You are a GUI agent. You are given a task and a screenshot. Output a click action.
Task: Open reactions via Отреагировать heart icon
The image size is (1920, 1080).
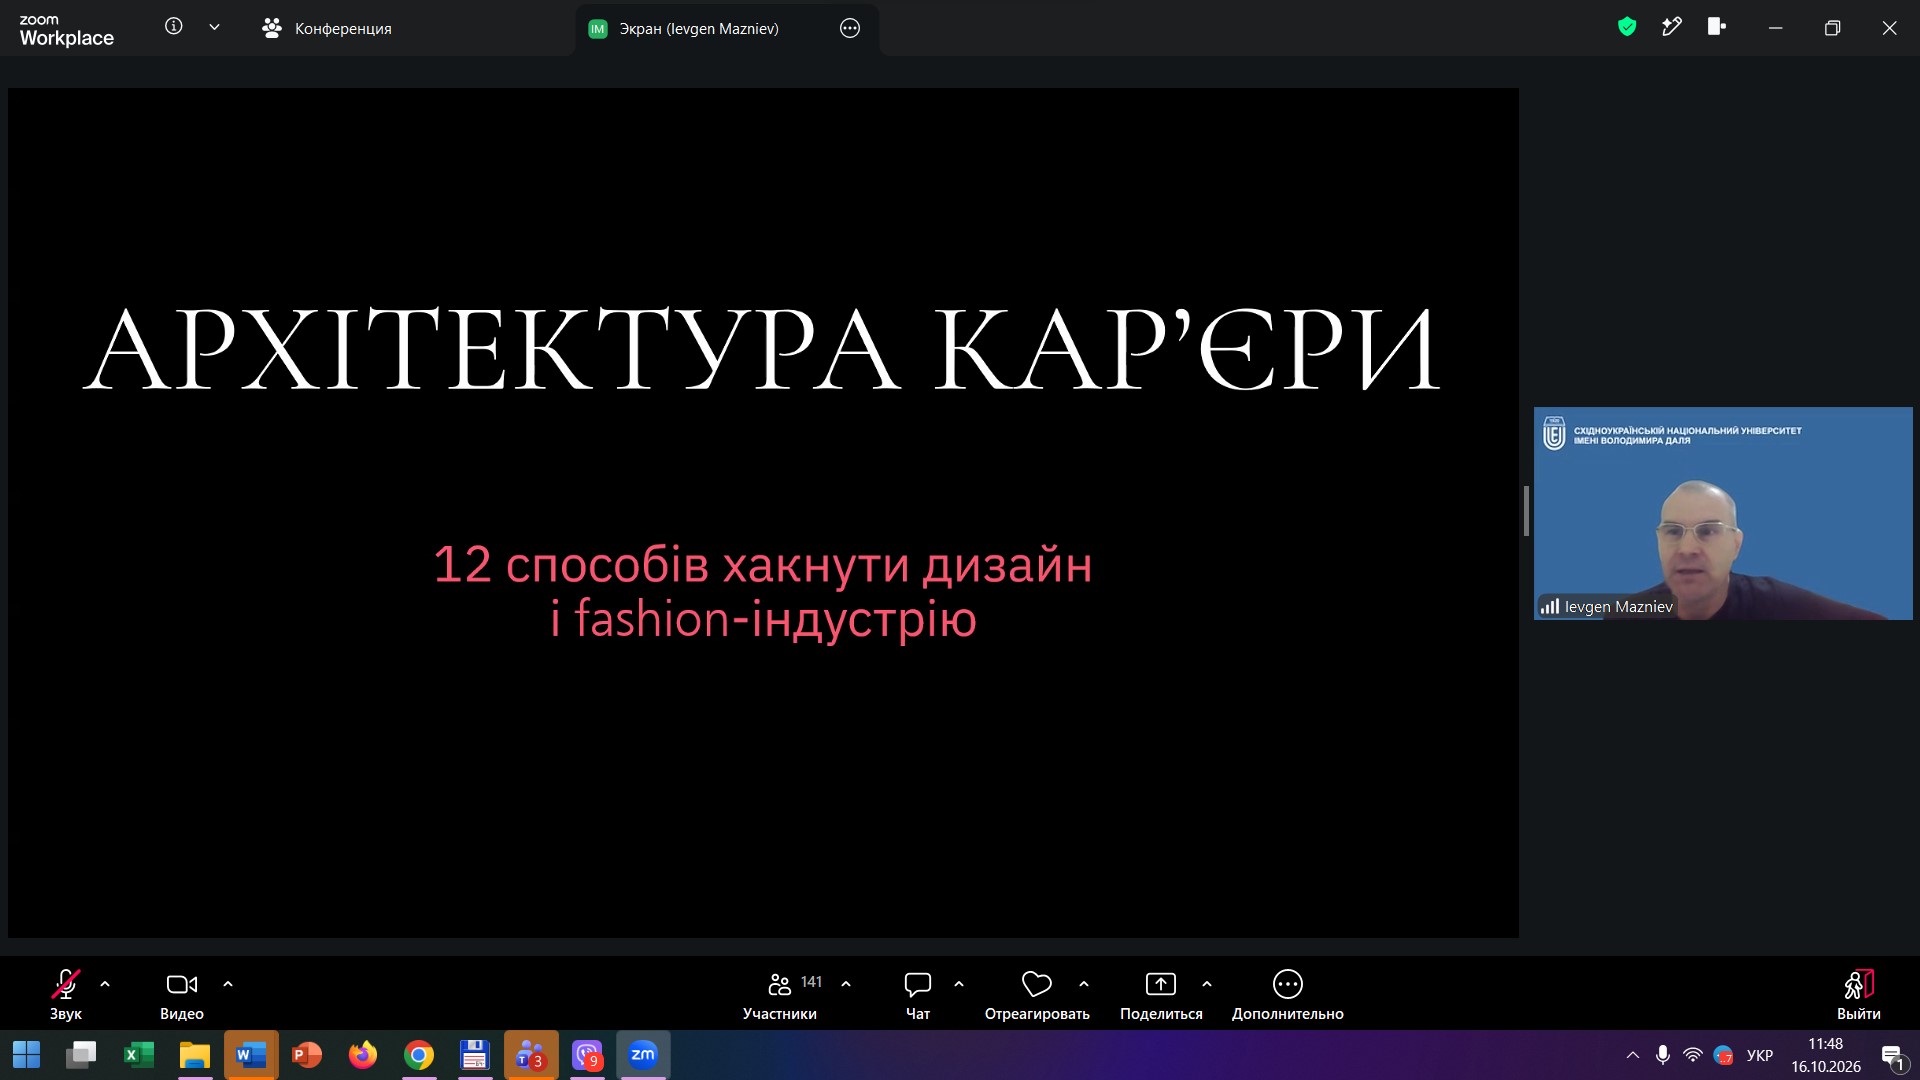coord(1037,994)
